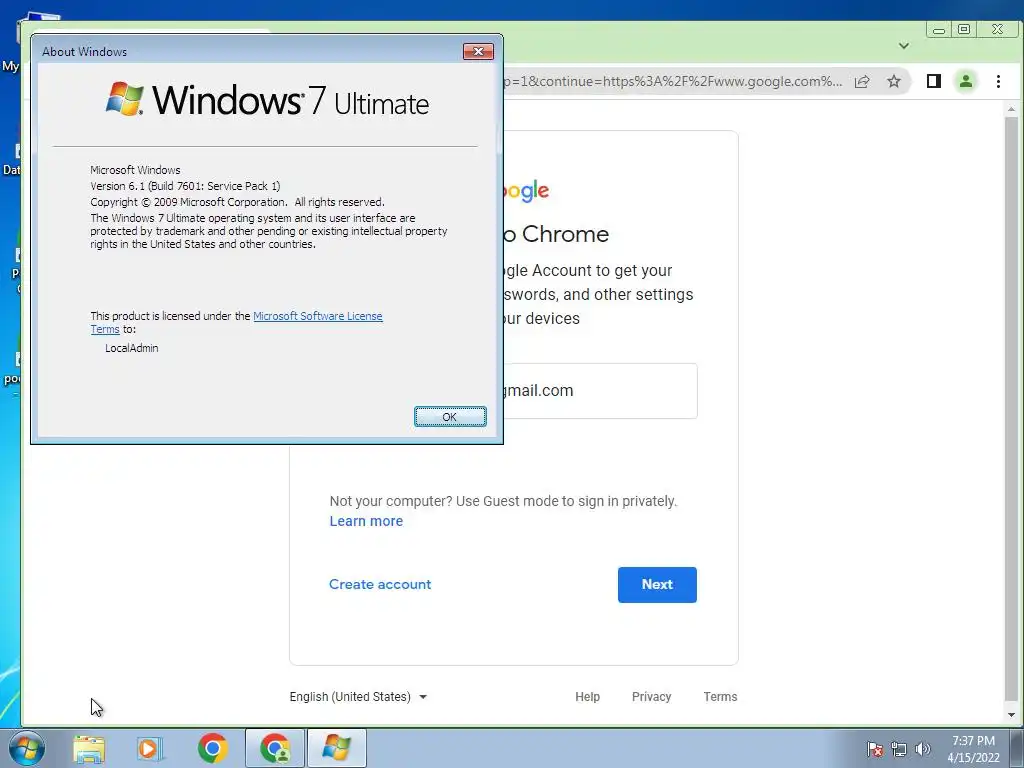This screenshot has height=768, width=1024.
Task: Click the network tray icon
Action: [x=899, y=749]
